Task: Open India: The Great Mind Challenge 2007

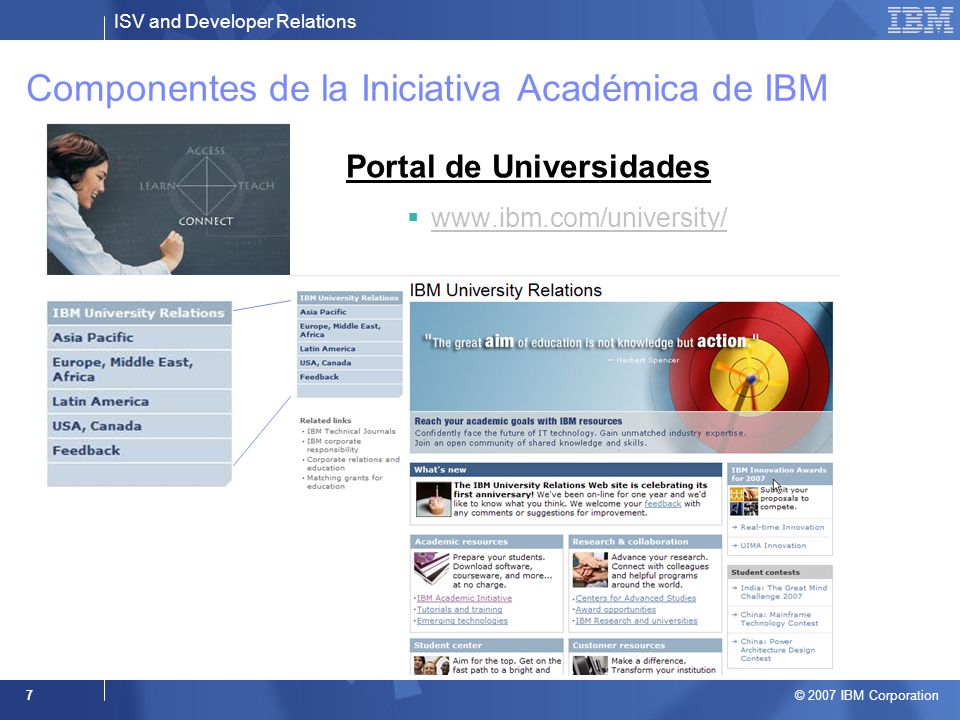Action: pyautogui.click(x=783, y=592)
